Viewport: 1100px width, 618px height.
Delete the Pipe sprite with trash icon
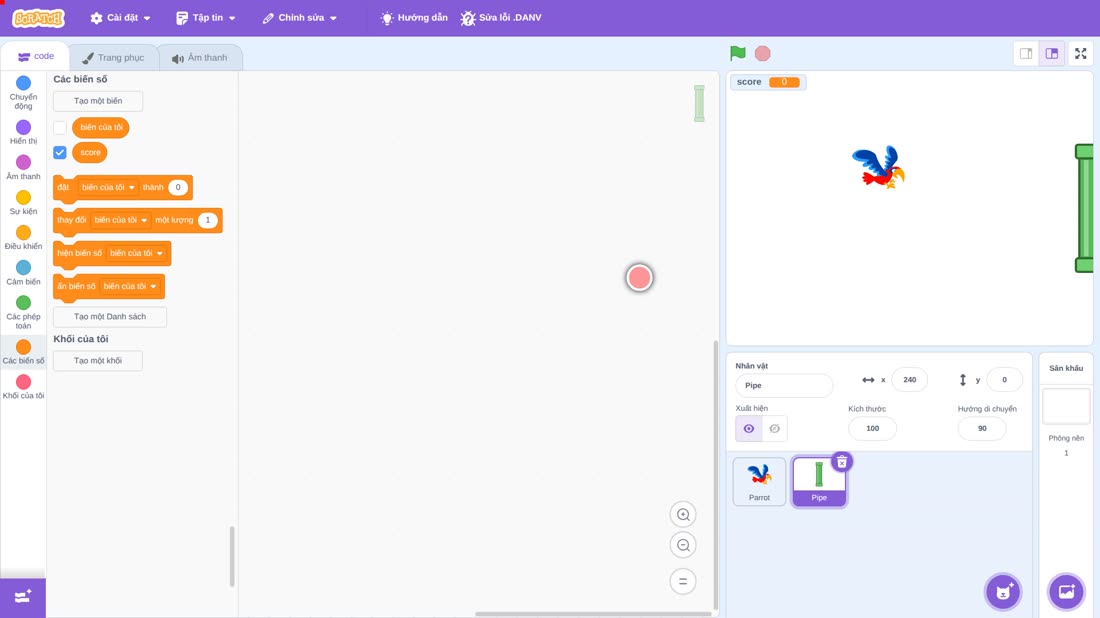pos(842,462)
